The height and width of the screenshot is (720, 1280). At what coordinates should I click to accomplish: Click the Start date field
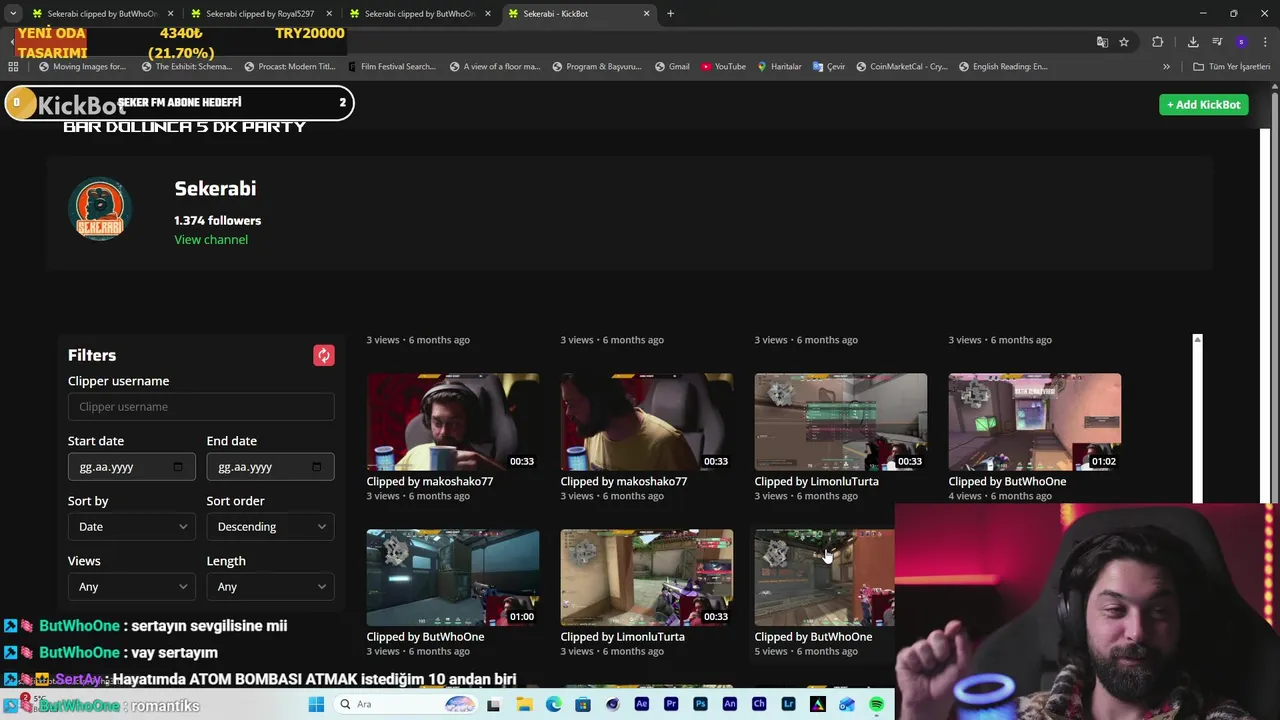click(131, 467)
